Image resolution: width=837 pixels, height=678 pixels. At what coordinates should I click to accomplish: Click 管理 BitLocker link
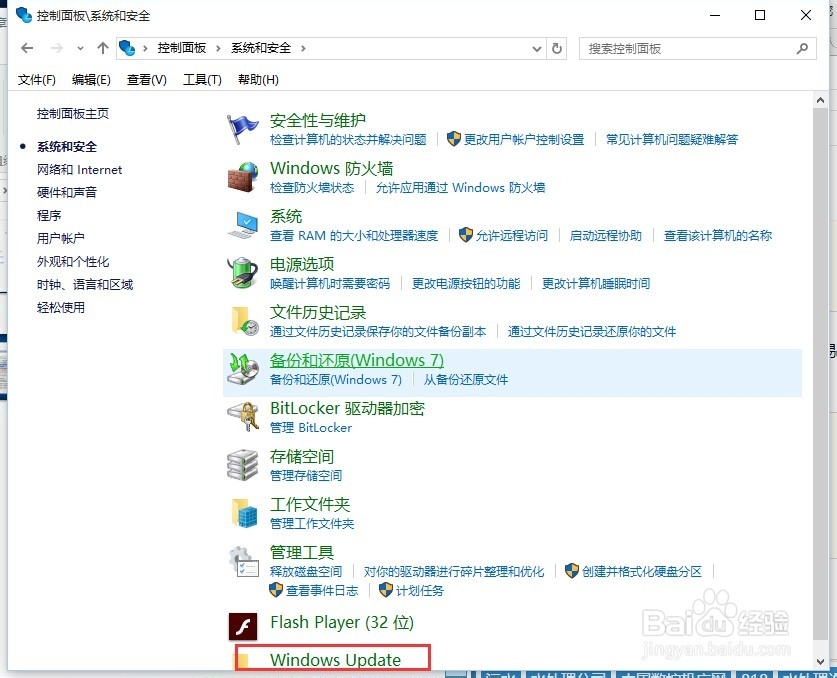tap(311, 428)
